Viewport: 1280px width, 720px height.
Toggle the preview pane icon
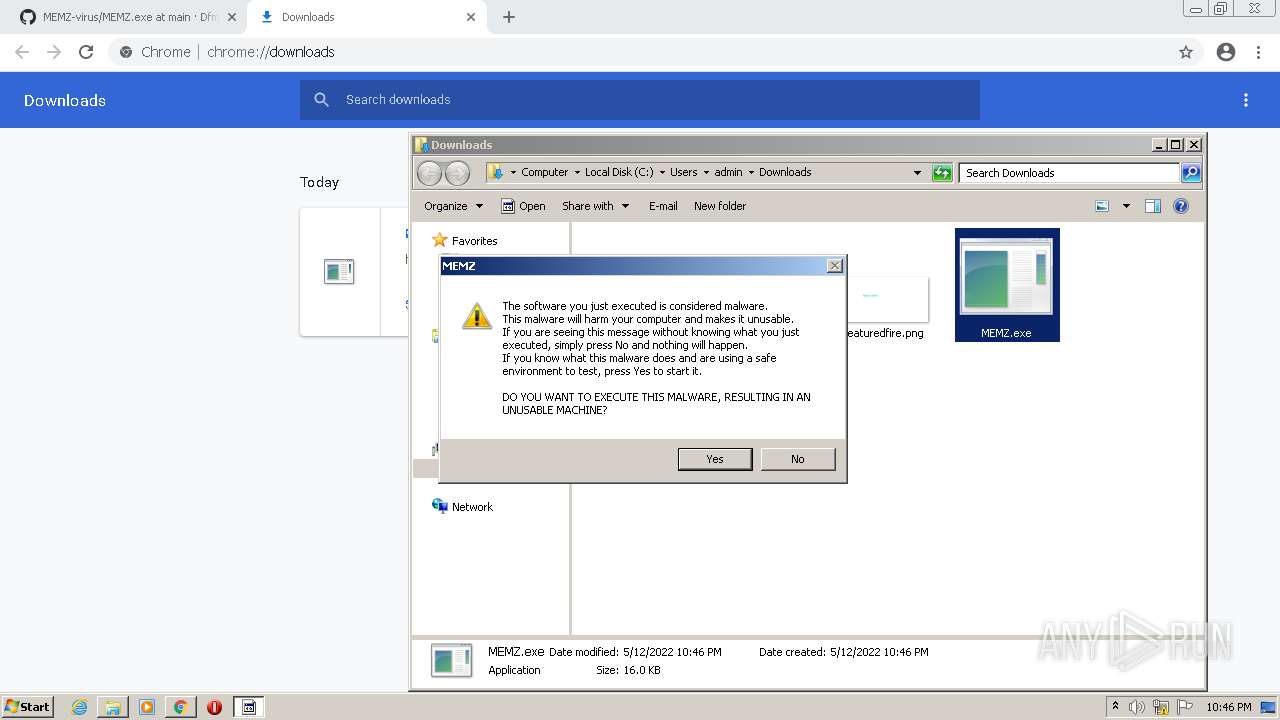click(x=1153, y=206)
